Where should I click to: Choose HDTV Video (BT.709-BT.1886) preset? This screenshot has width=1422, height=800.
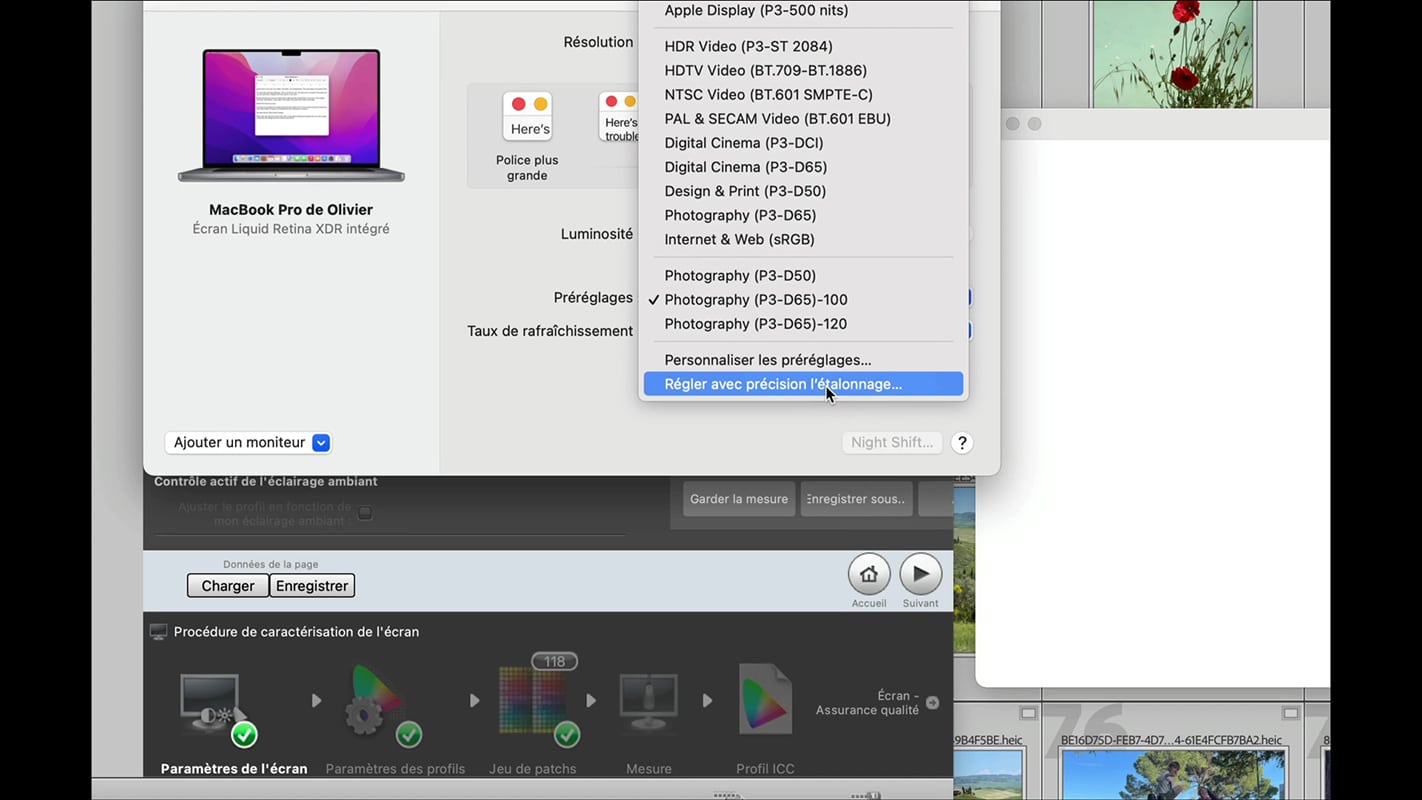coord(803,70)
